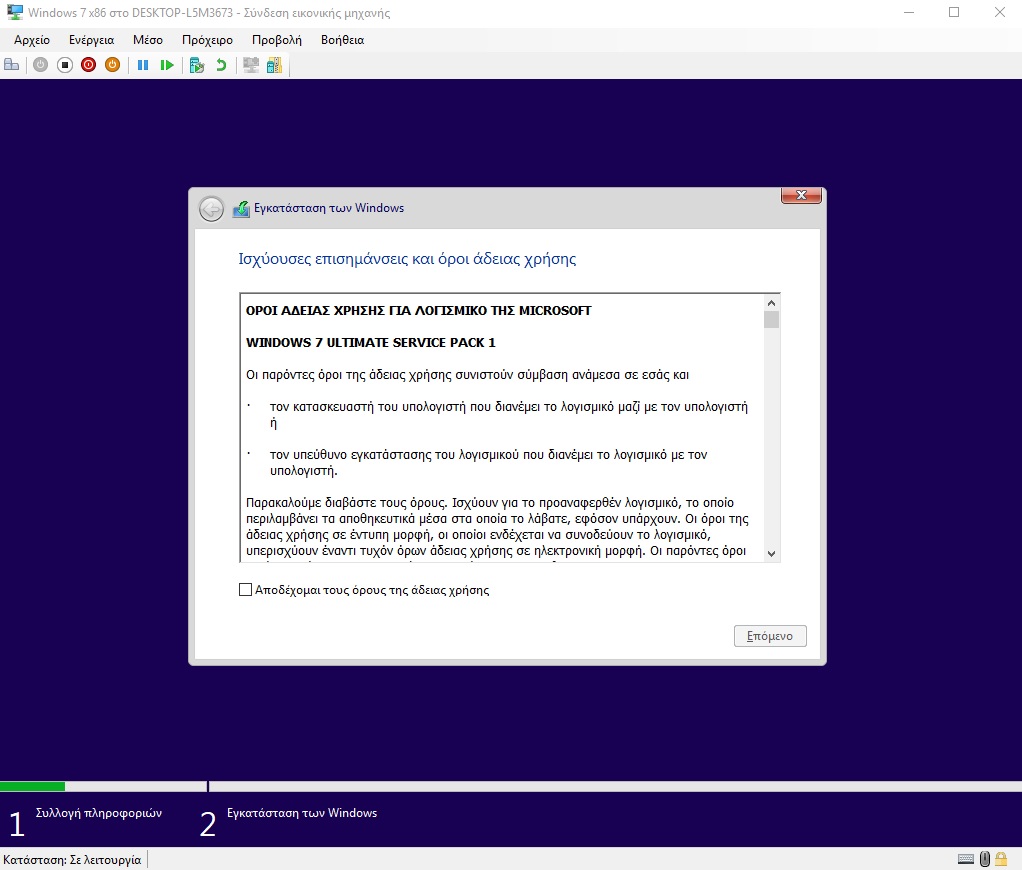Click the license text scrollbar thumb
Viewport: 1022px width, 870px height.
[x=771, y=319]
